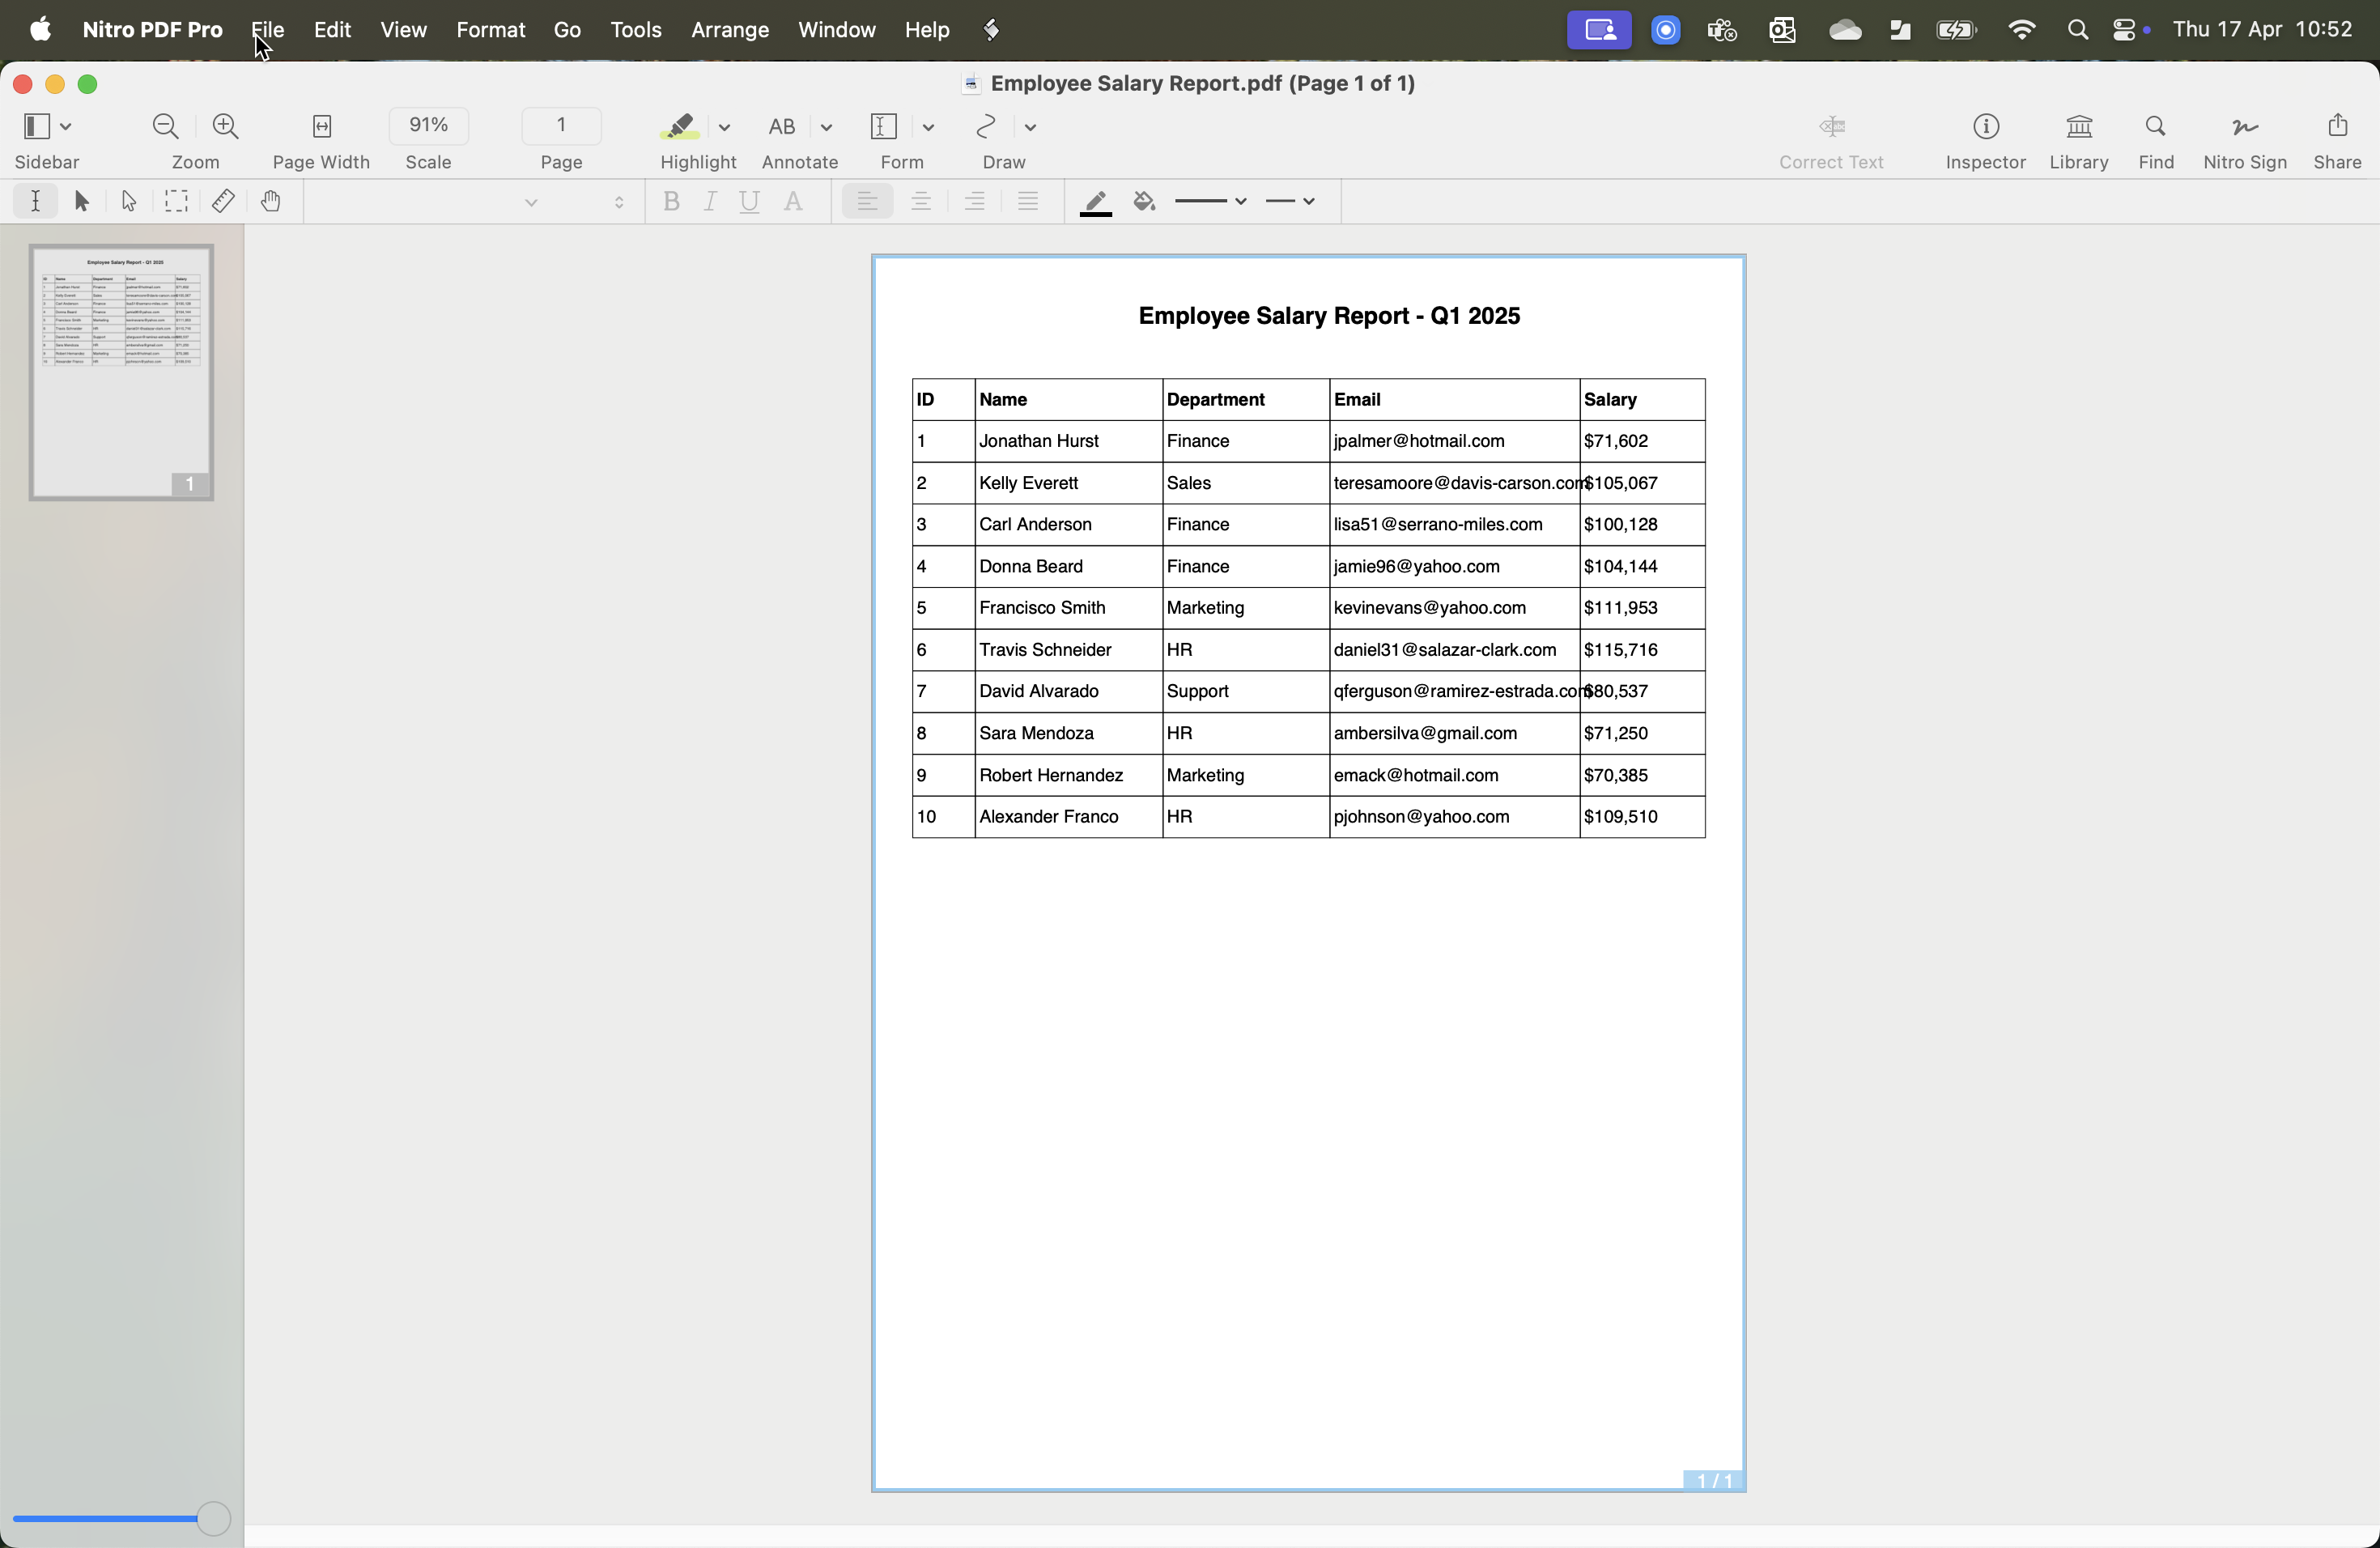Open the Help menu
The height and width of the screenshot is (1548, 2380).
tap(927, 30)
